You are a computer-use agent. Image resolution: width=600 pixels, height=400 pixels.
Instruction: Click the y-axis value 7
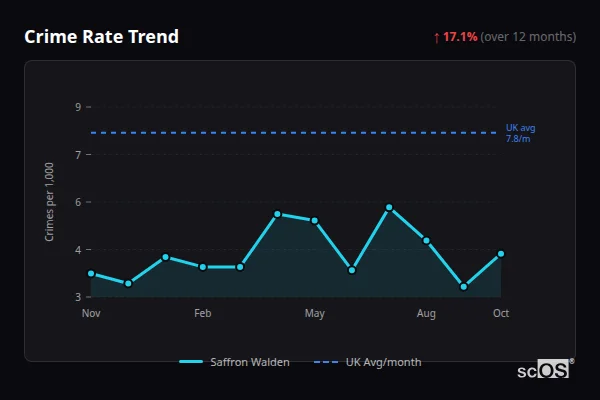tap(78, 155)
